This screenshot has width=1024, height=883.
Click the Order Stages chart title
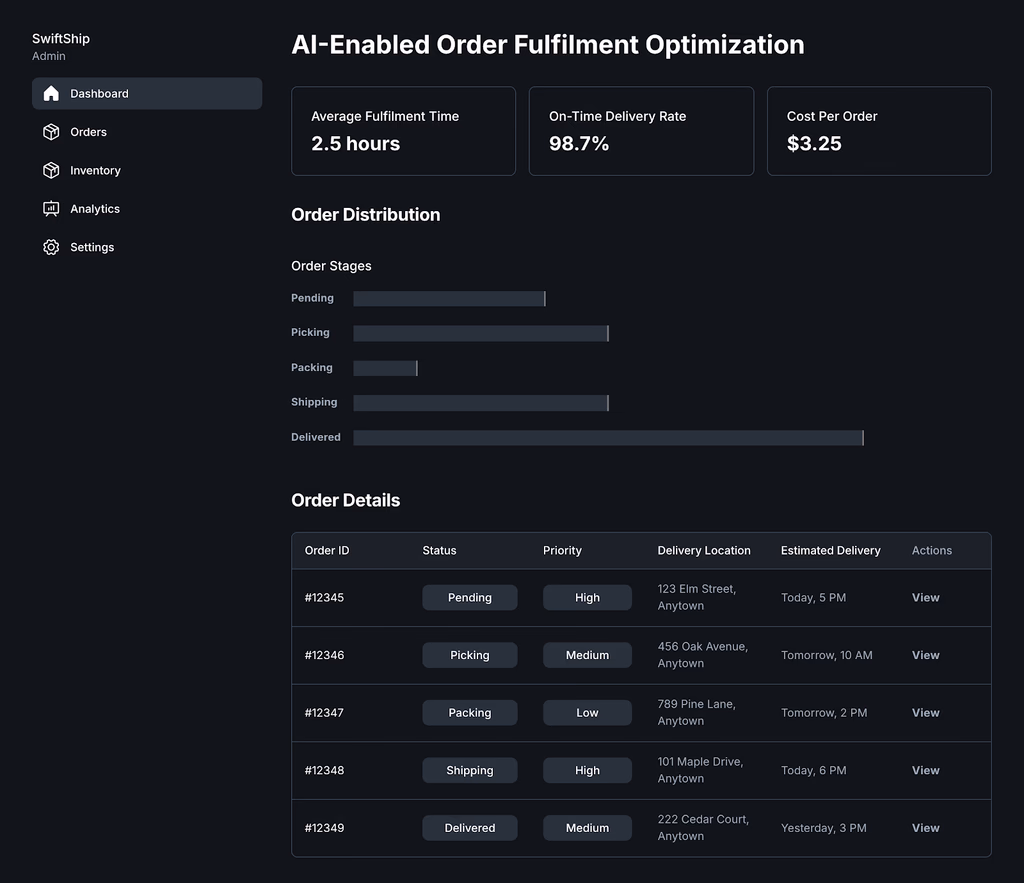331,266
